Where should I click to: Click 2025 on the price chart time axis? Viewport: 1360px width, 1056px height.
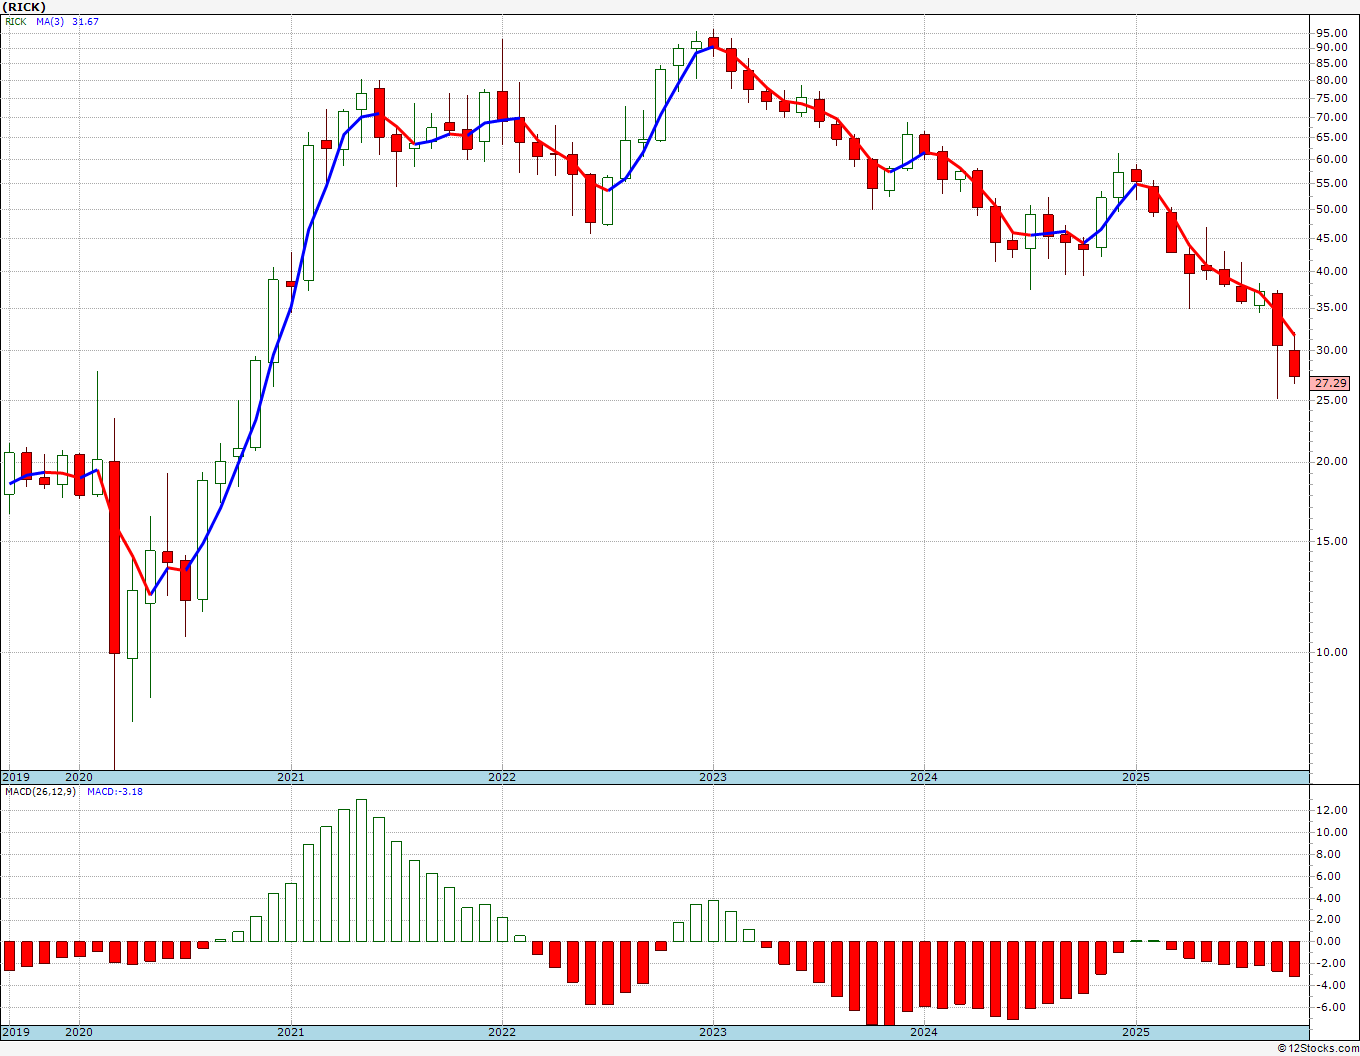coord(1136,777)
